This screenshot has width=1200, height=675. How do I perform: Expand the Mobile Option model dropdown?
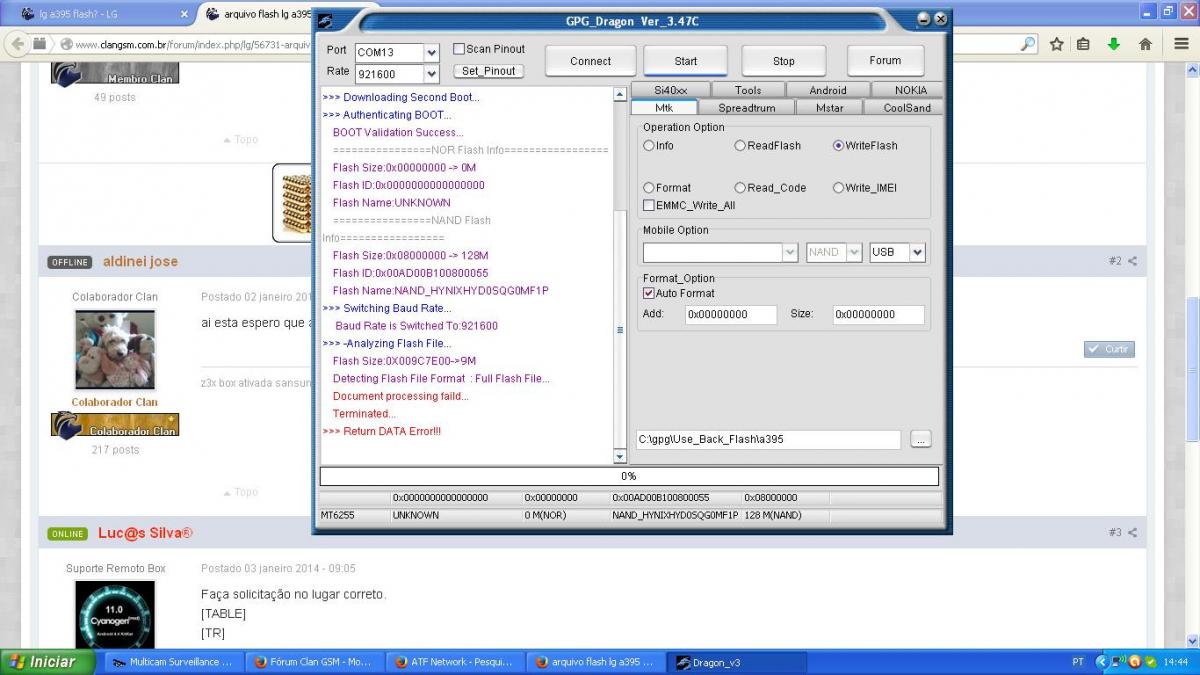[x=790, y=253]
